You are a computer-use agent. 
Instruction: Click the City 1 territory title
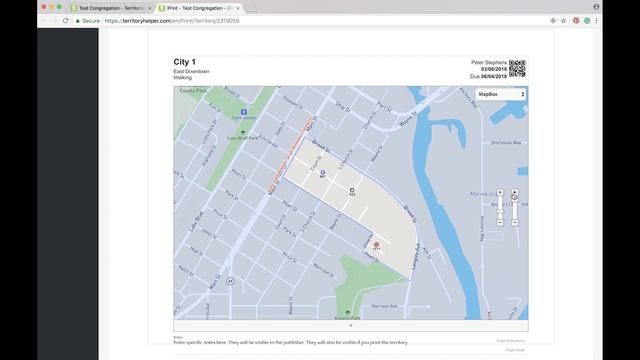tap(184, 62)
